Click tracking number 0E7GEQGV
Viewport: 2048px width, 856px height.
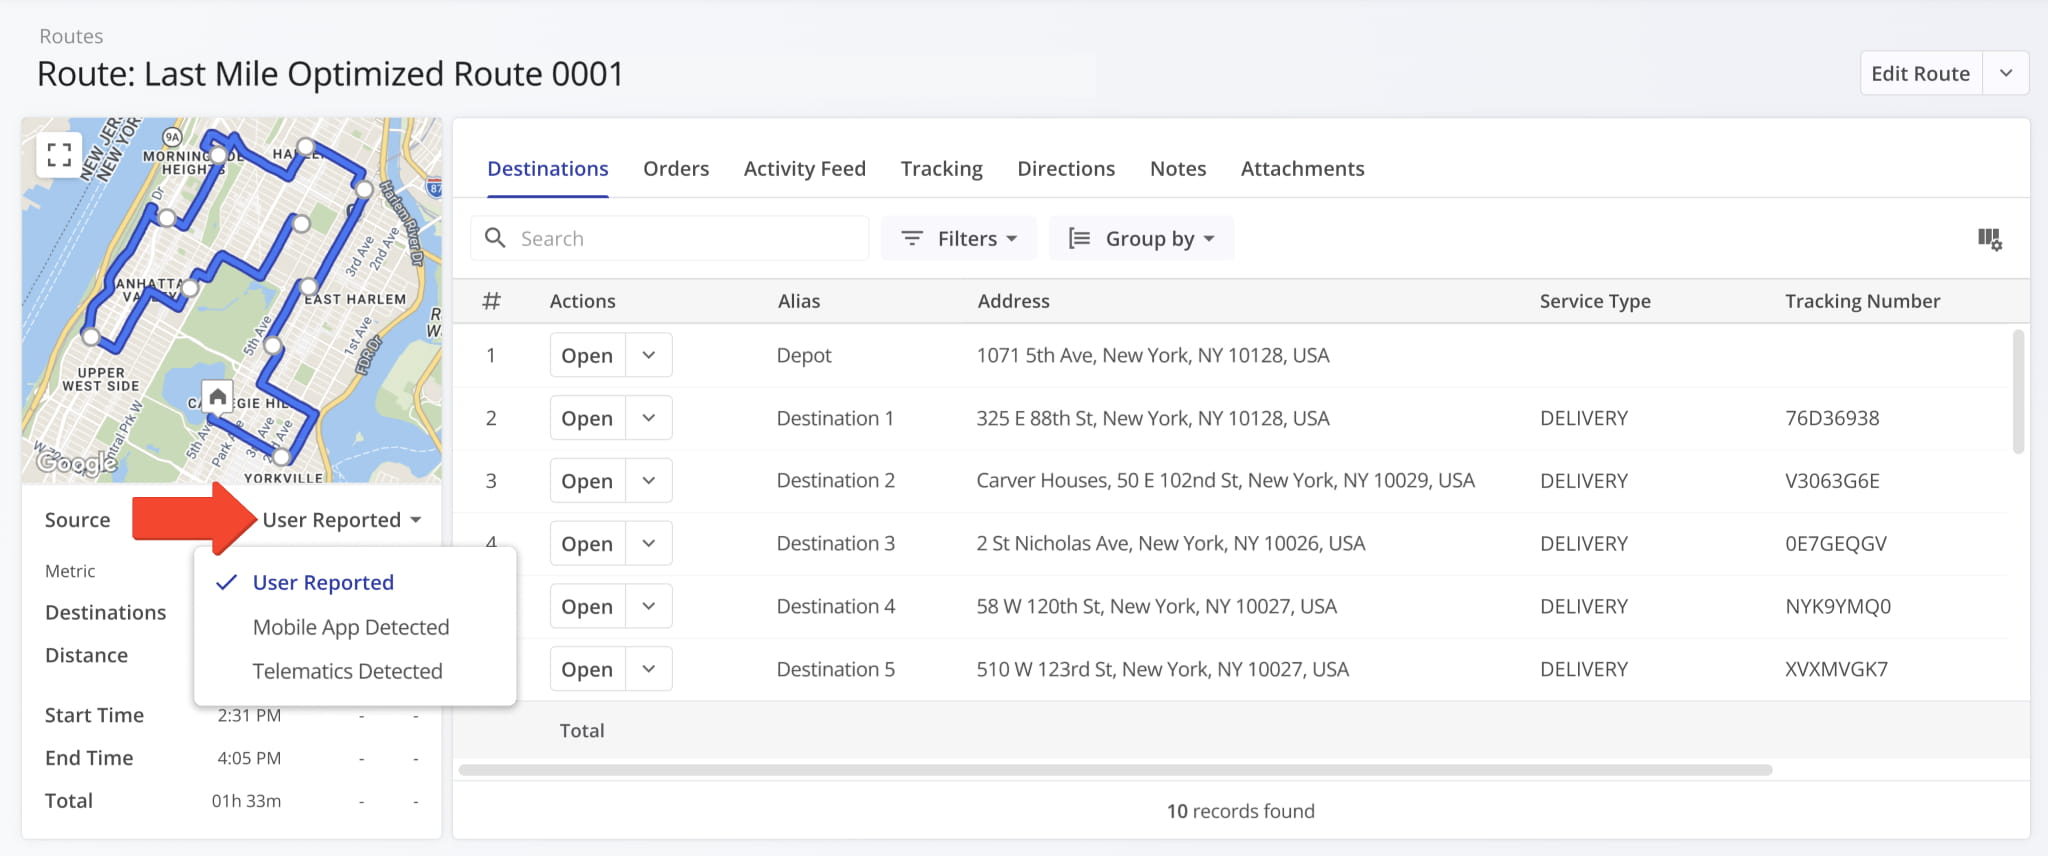[1836, 544]
